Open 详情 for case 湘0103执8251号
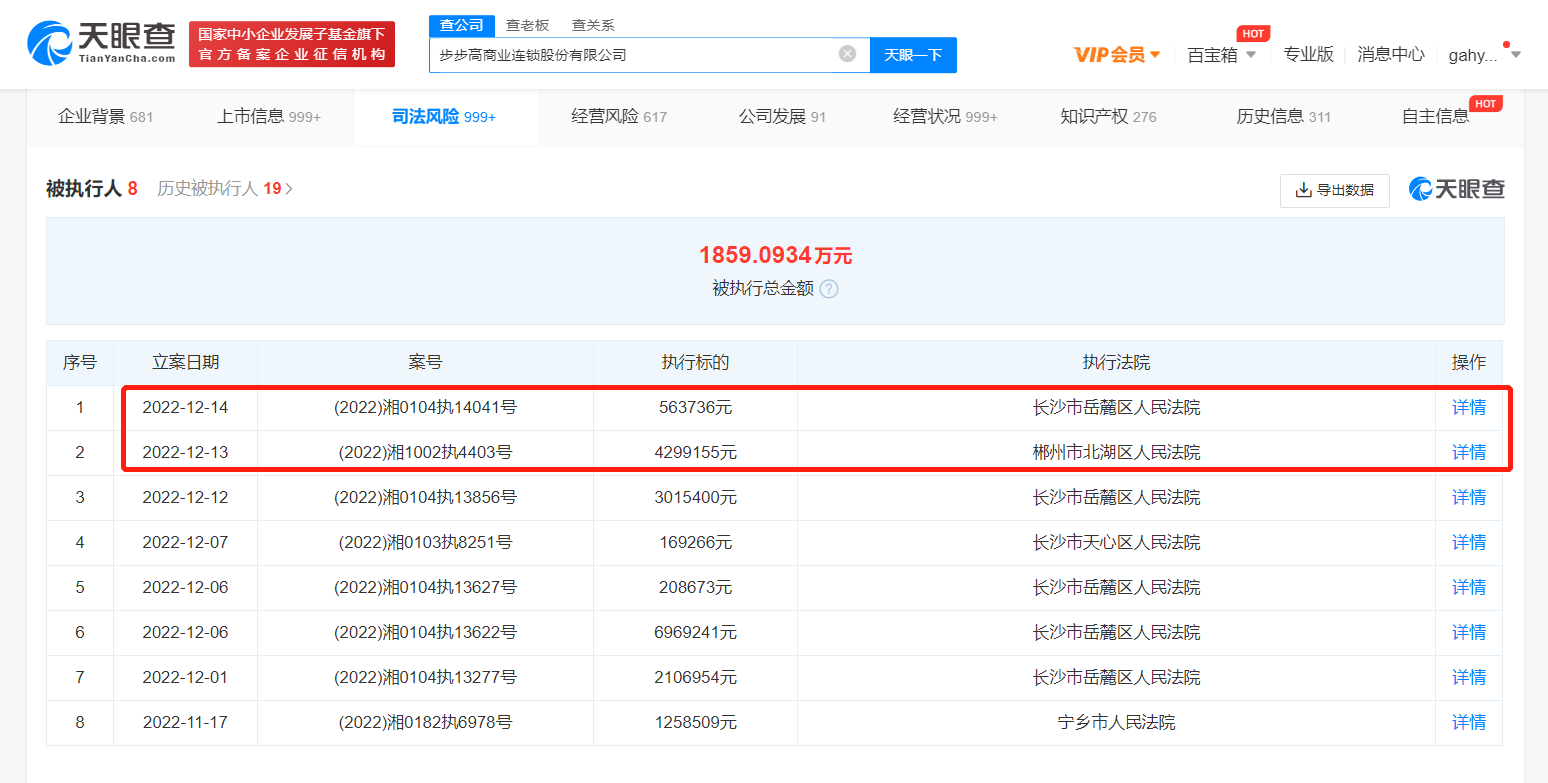 [1469, 542]
